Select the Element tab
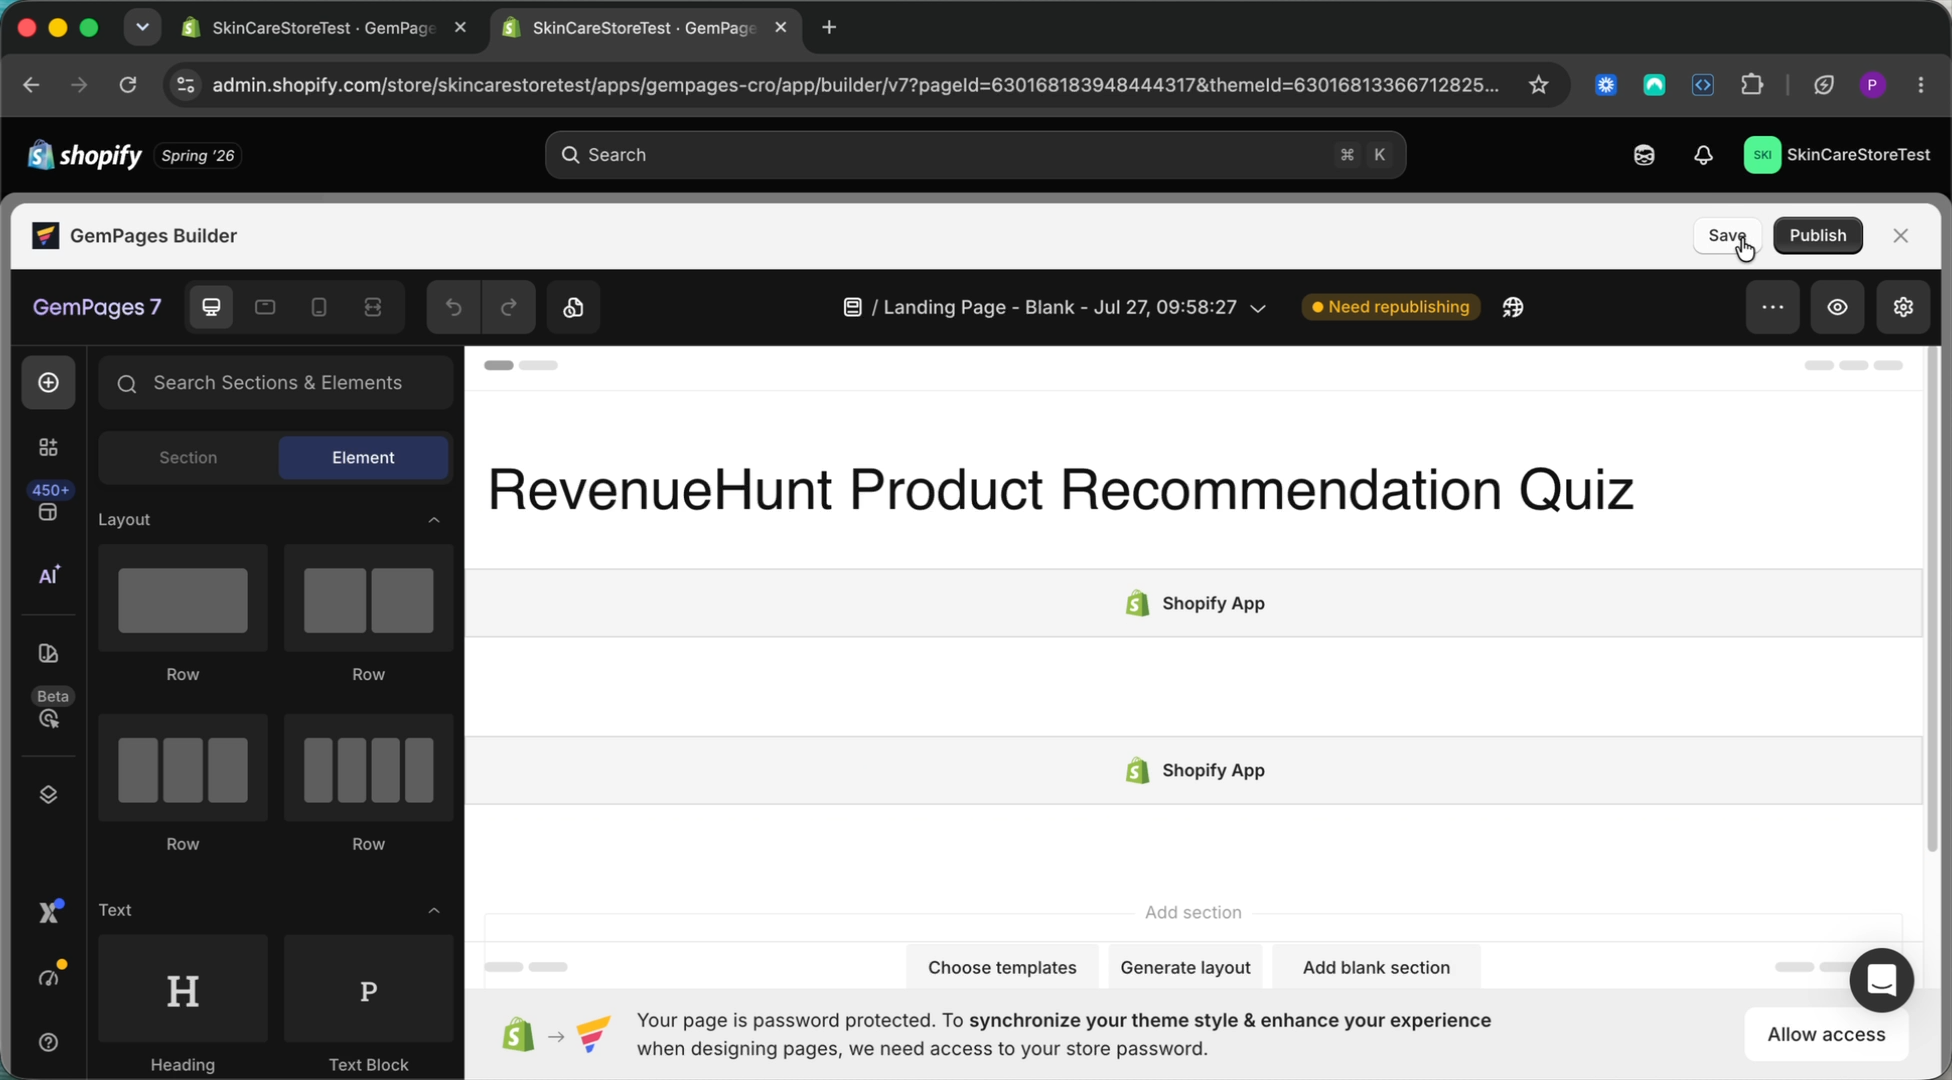This screenshot has width=1952, height=1080. [363, 458]
